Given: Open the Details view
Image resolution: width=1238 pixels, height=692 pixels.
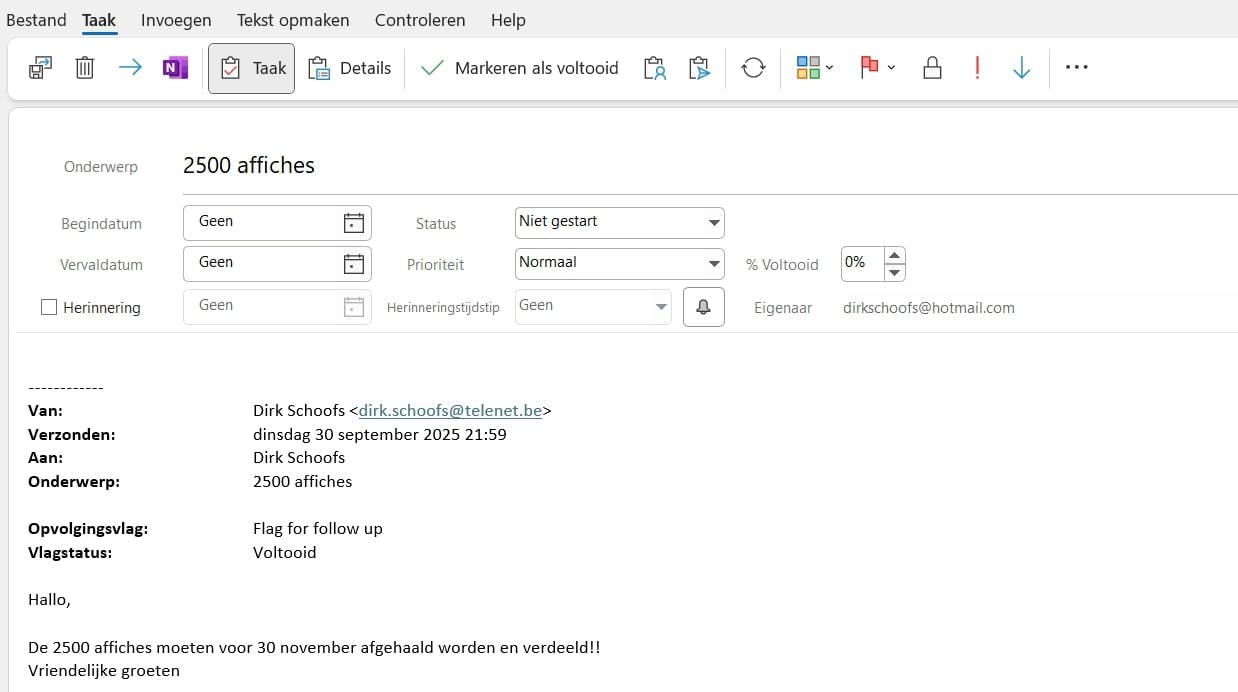Looking at the screenshot, I should (x=350, y=68).
